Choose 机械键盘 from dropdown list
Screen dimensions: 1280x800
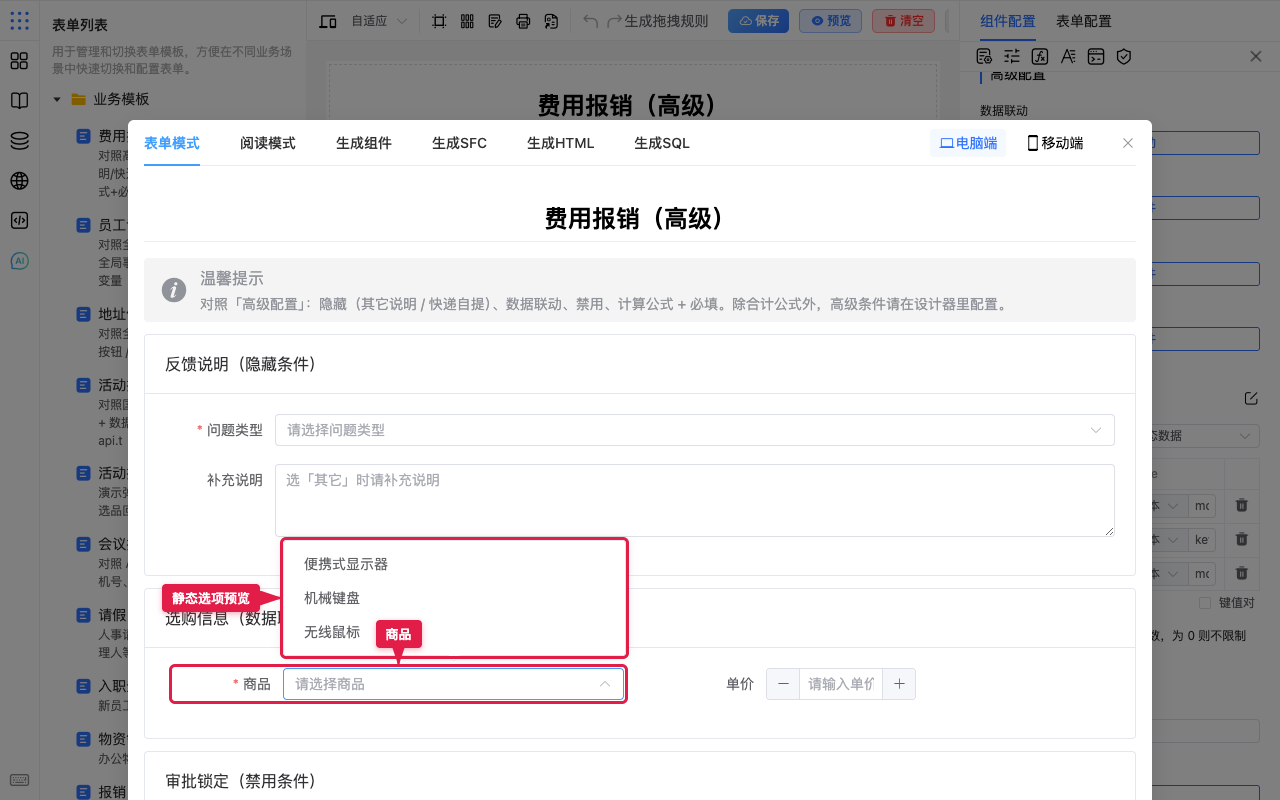point(455,598)
